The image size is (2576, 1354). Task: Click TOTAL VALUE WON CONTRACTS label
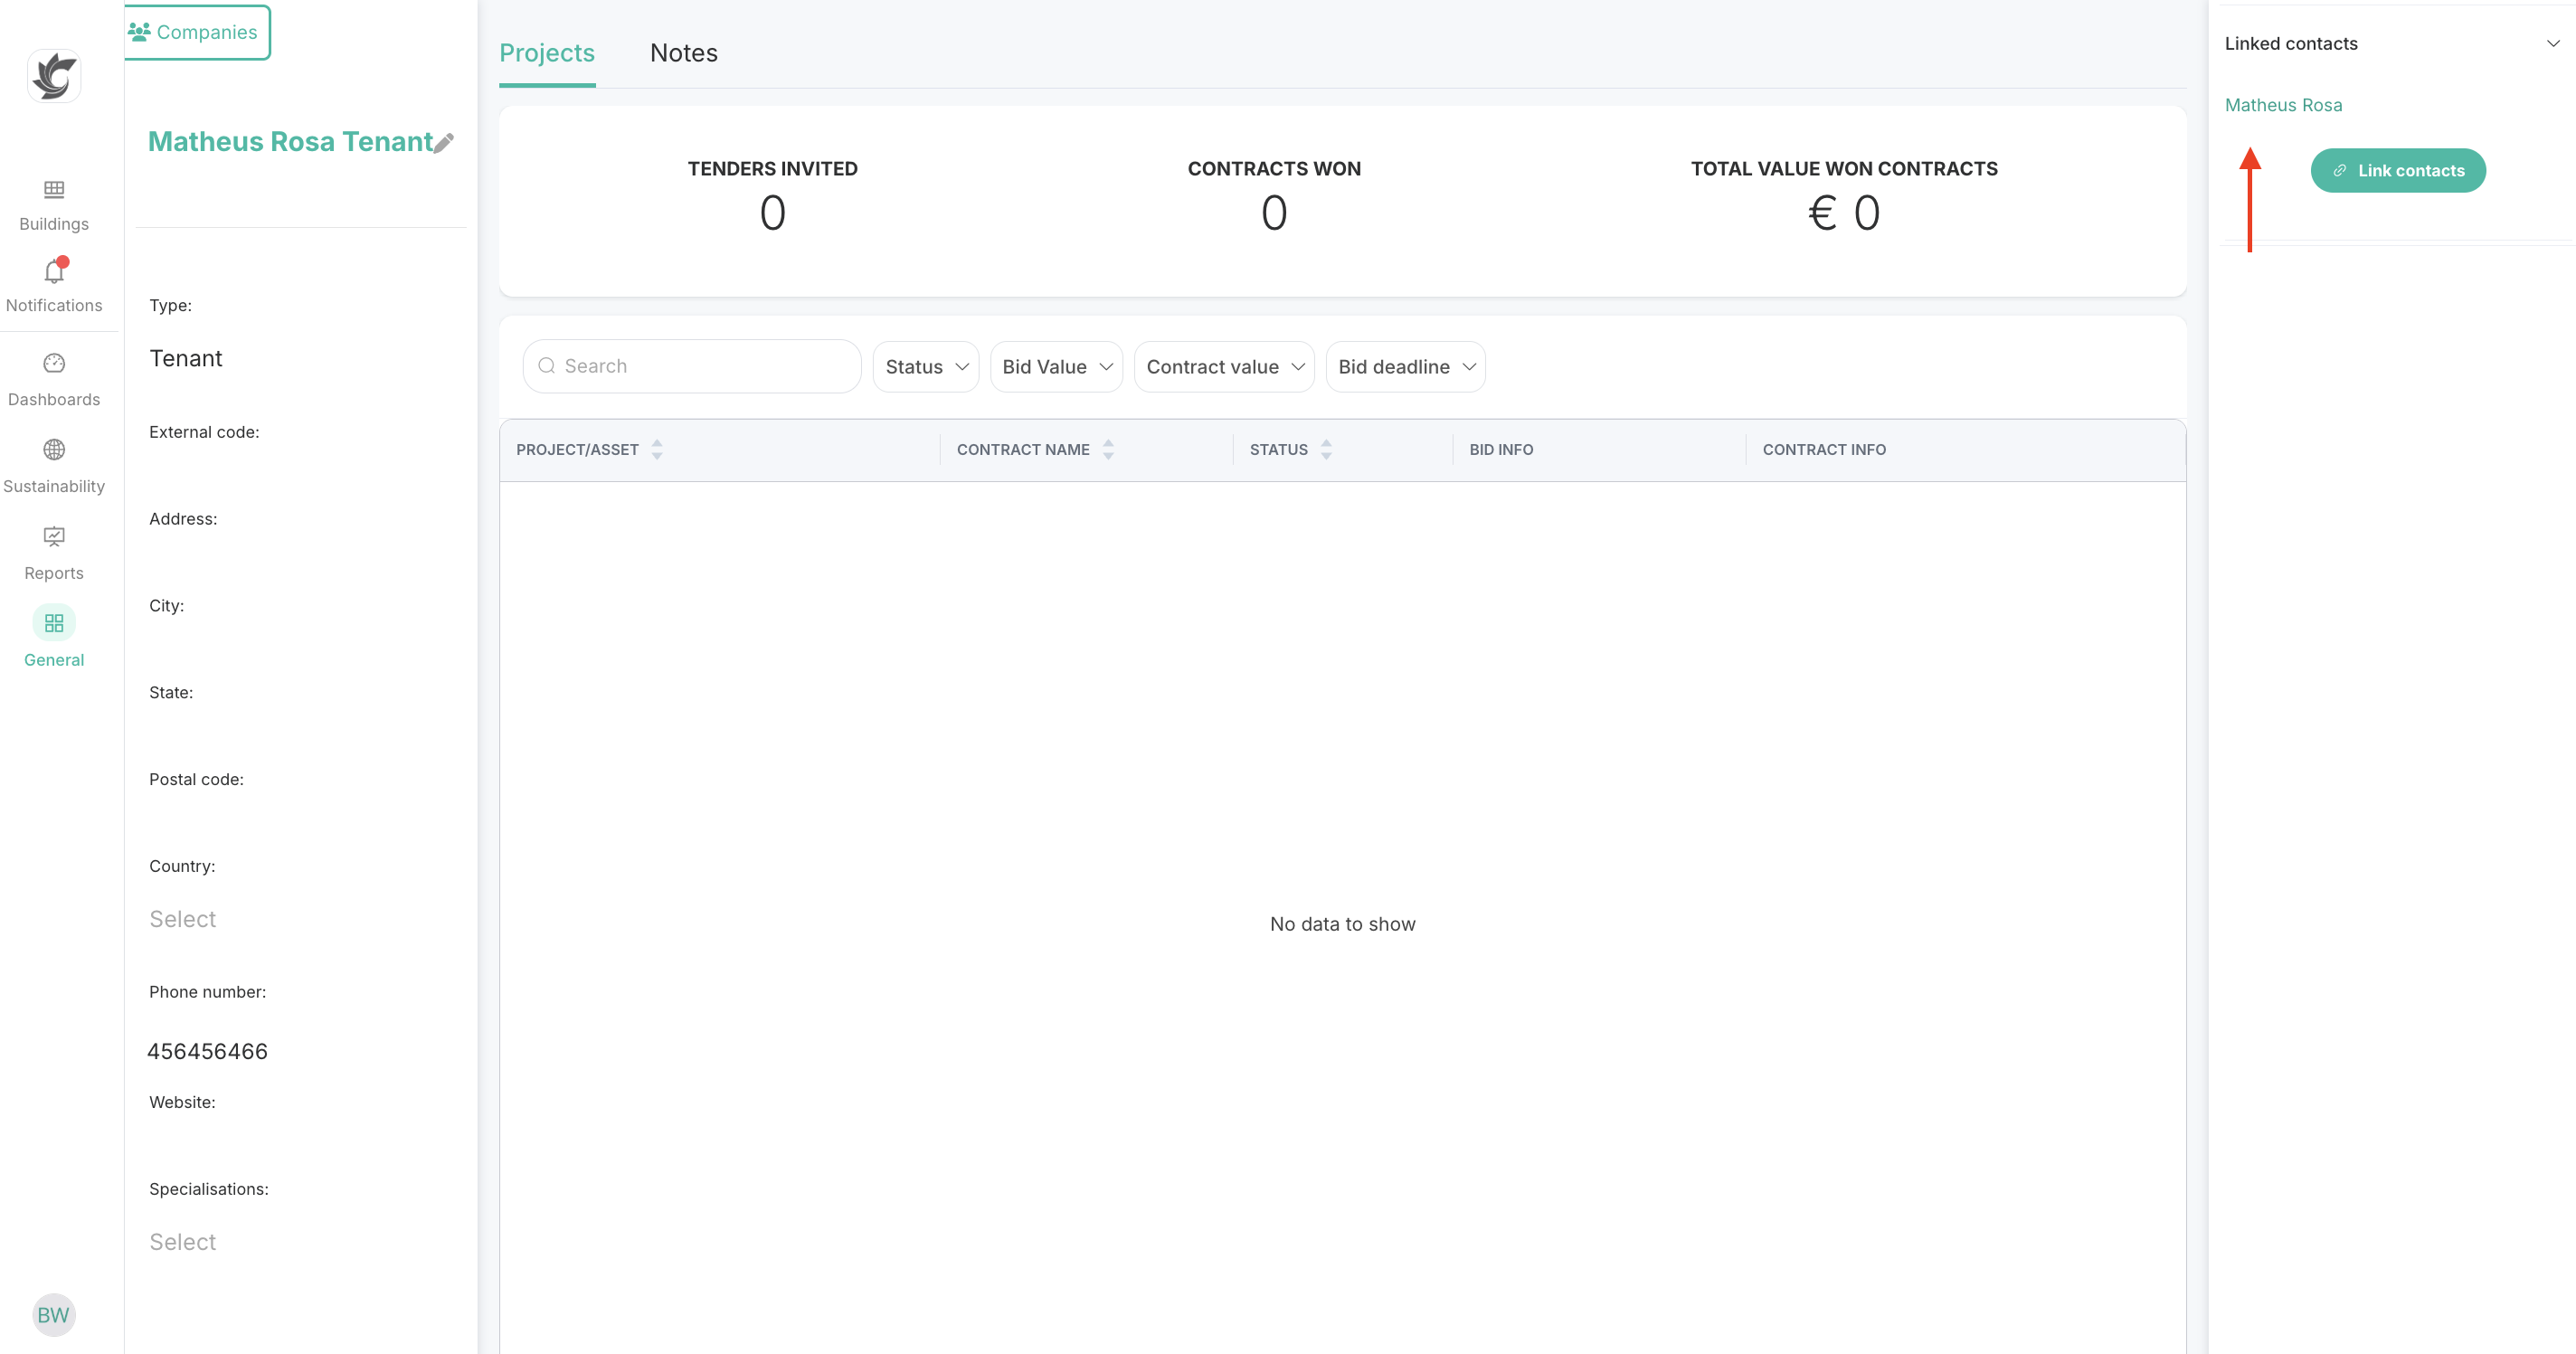pyautogui.click(x=1844, y=169)
